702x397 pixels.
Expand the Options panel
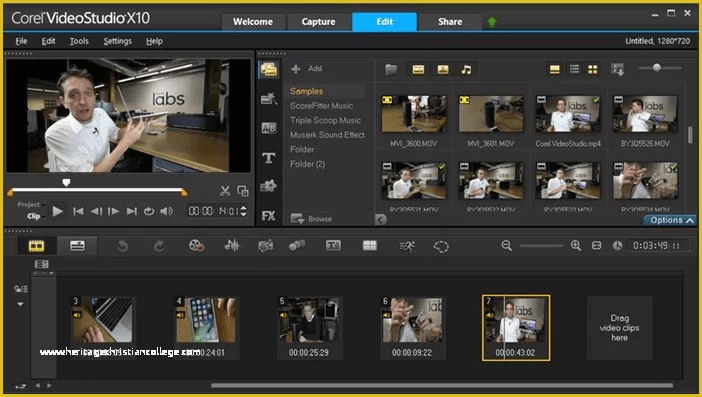[x=671, y=220]
